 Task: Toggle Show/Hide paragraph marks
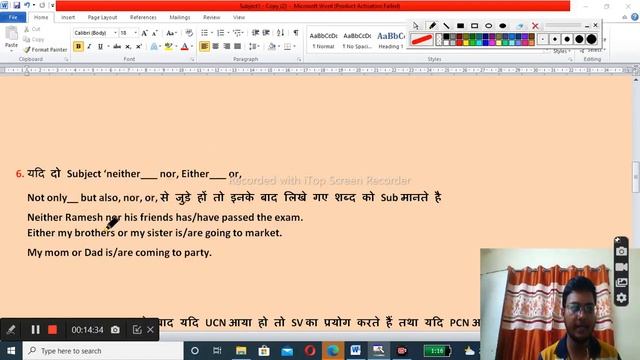pyautogui.click(x=296, y=33)
